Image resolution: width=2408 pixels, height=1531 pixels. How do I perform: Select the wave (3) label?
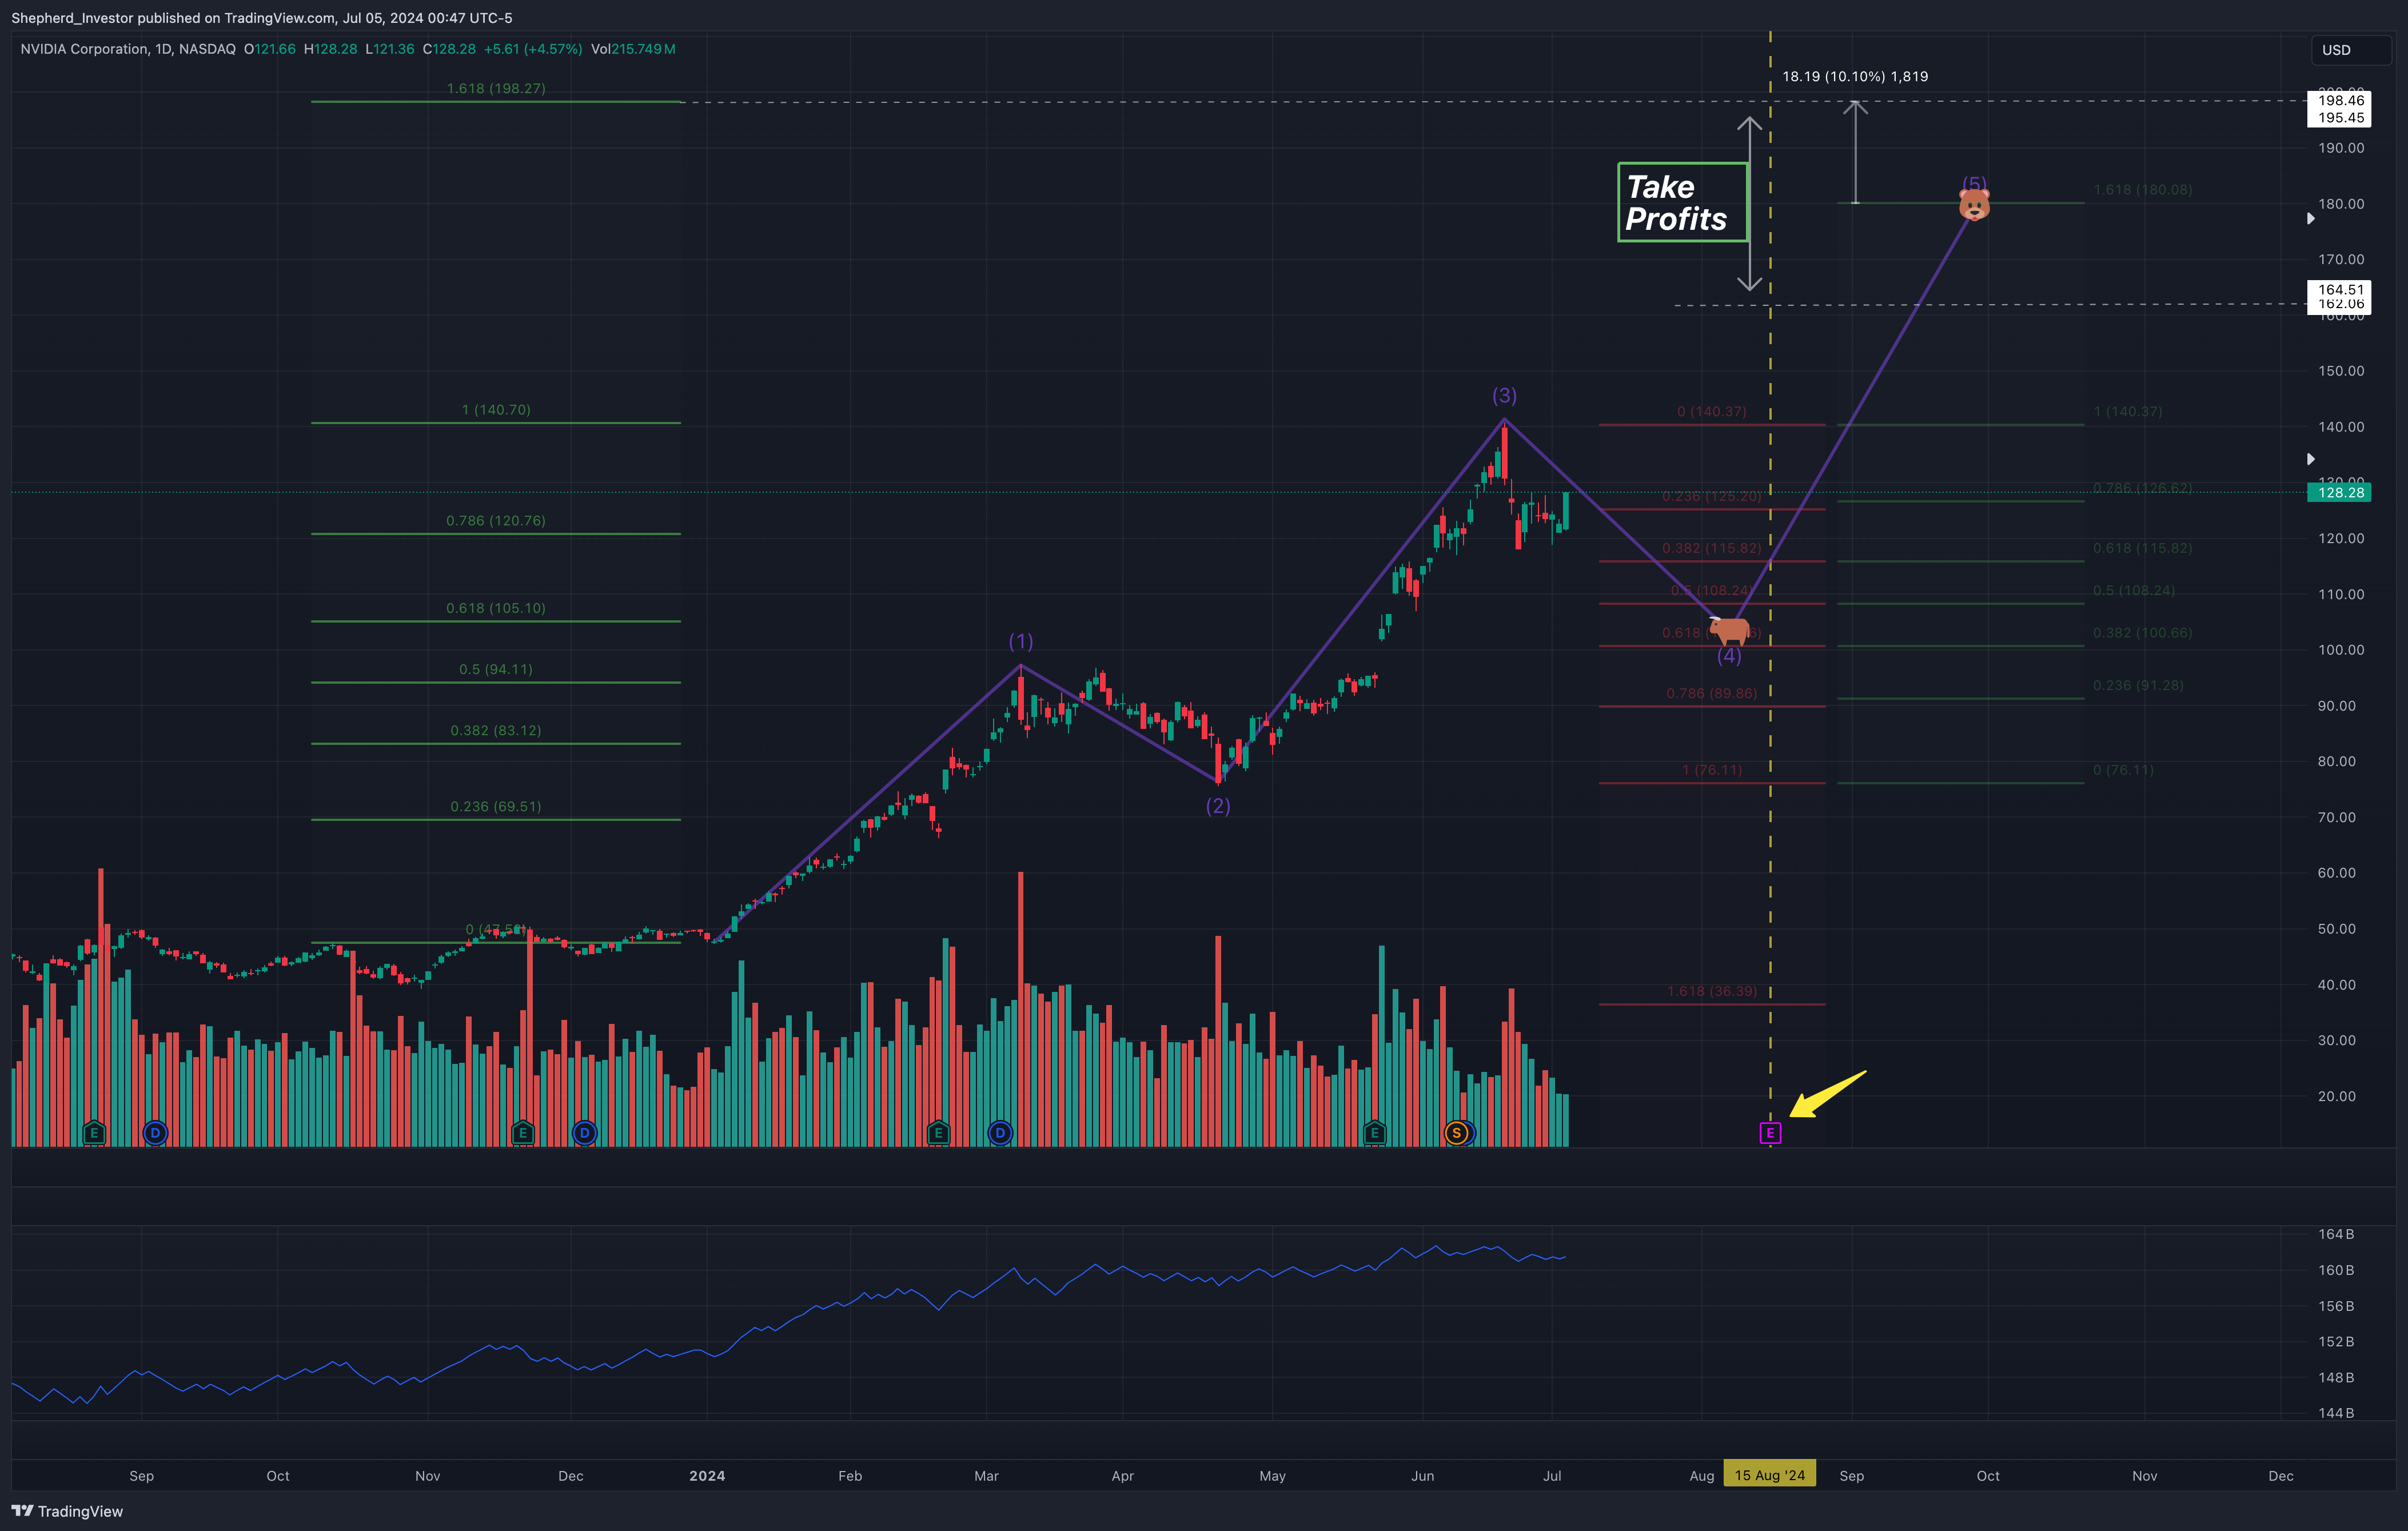[1505, 395]
